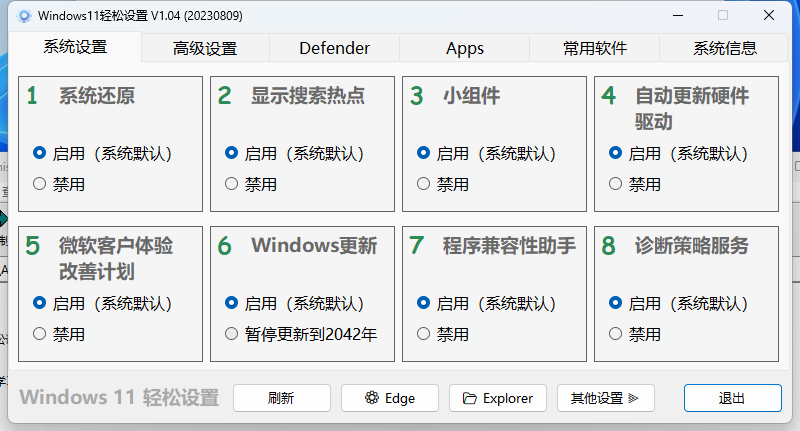Minimize the Windows11轻松设置 window
The image size is (800, 431).
pos(677,16)
